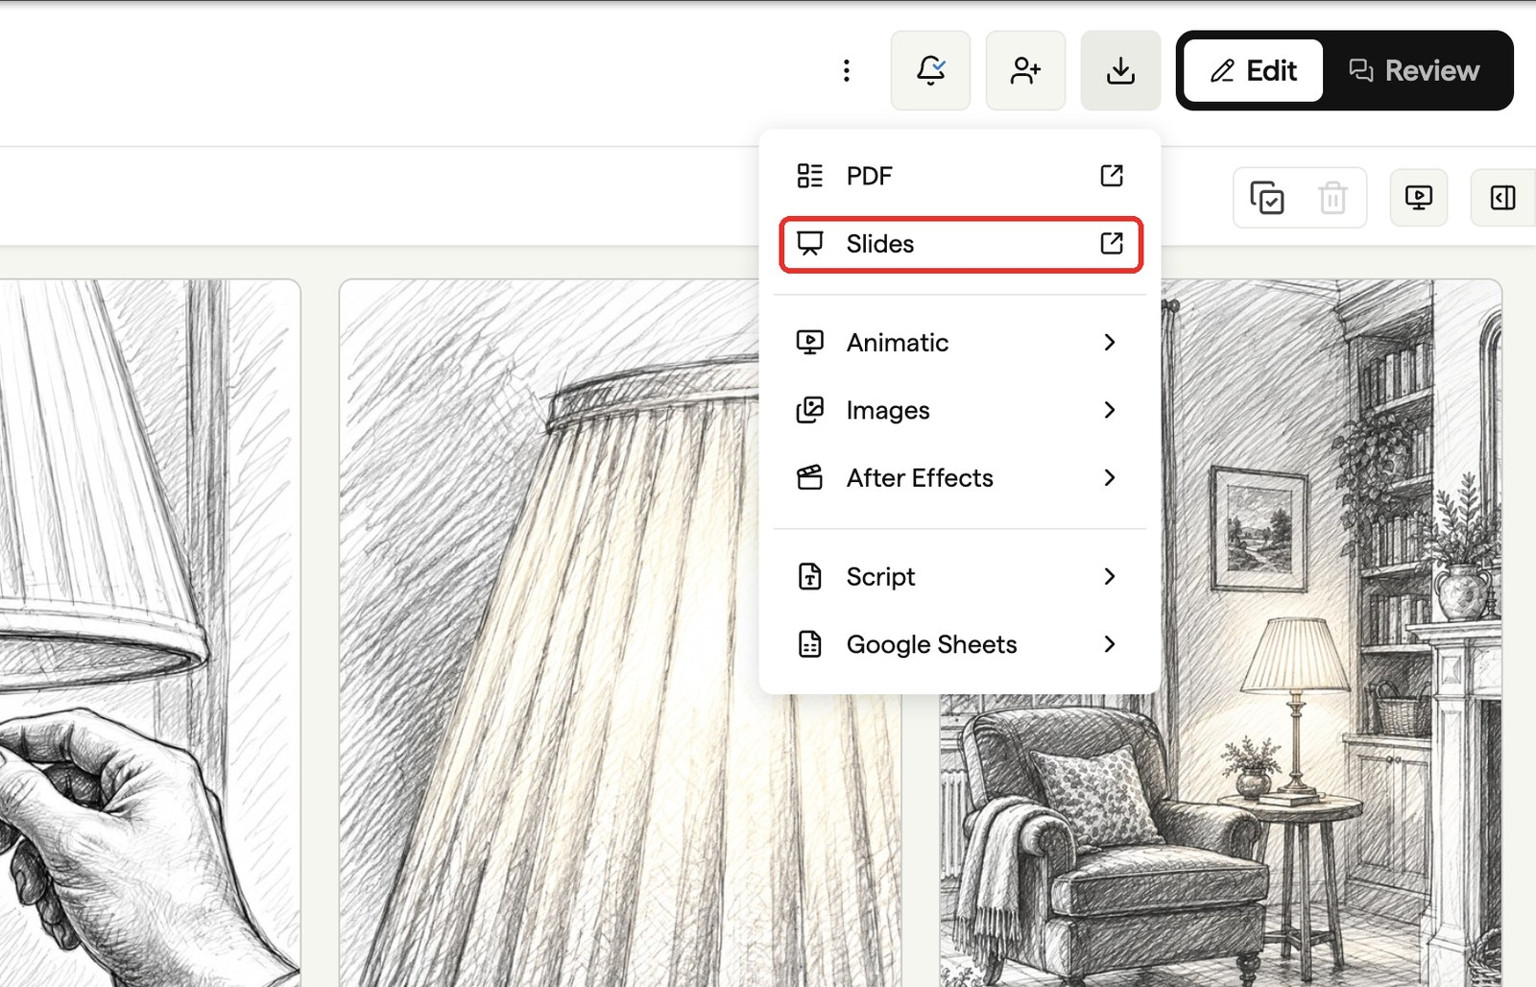Open the Images export submenu
1536x987 pixels.
[x=960, y=410]
